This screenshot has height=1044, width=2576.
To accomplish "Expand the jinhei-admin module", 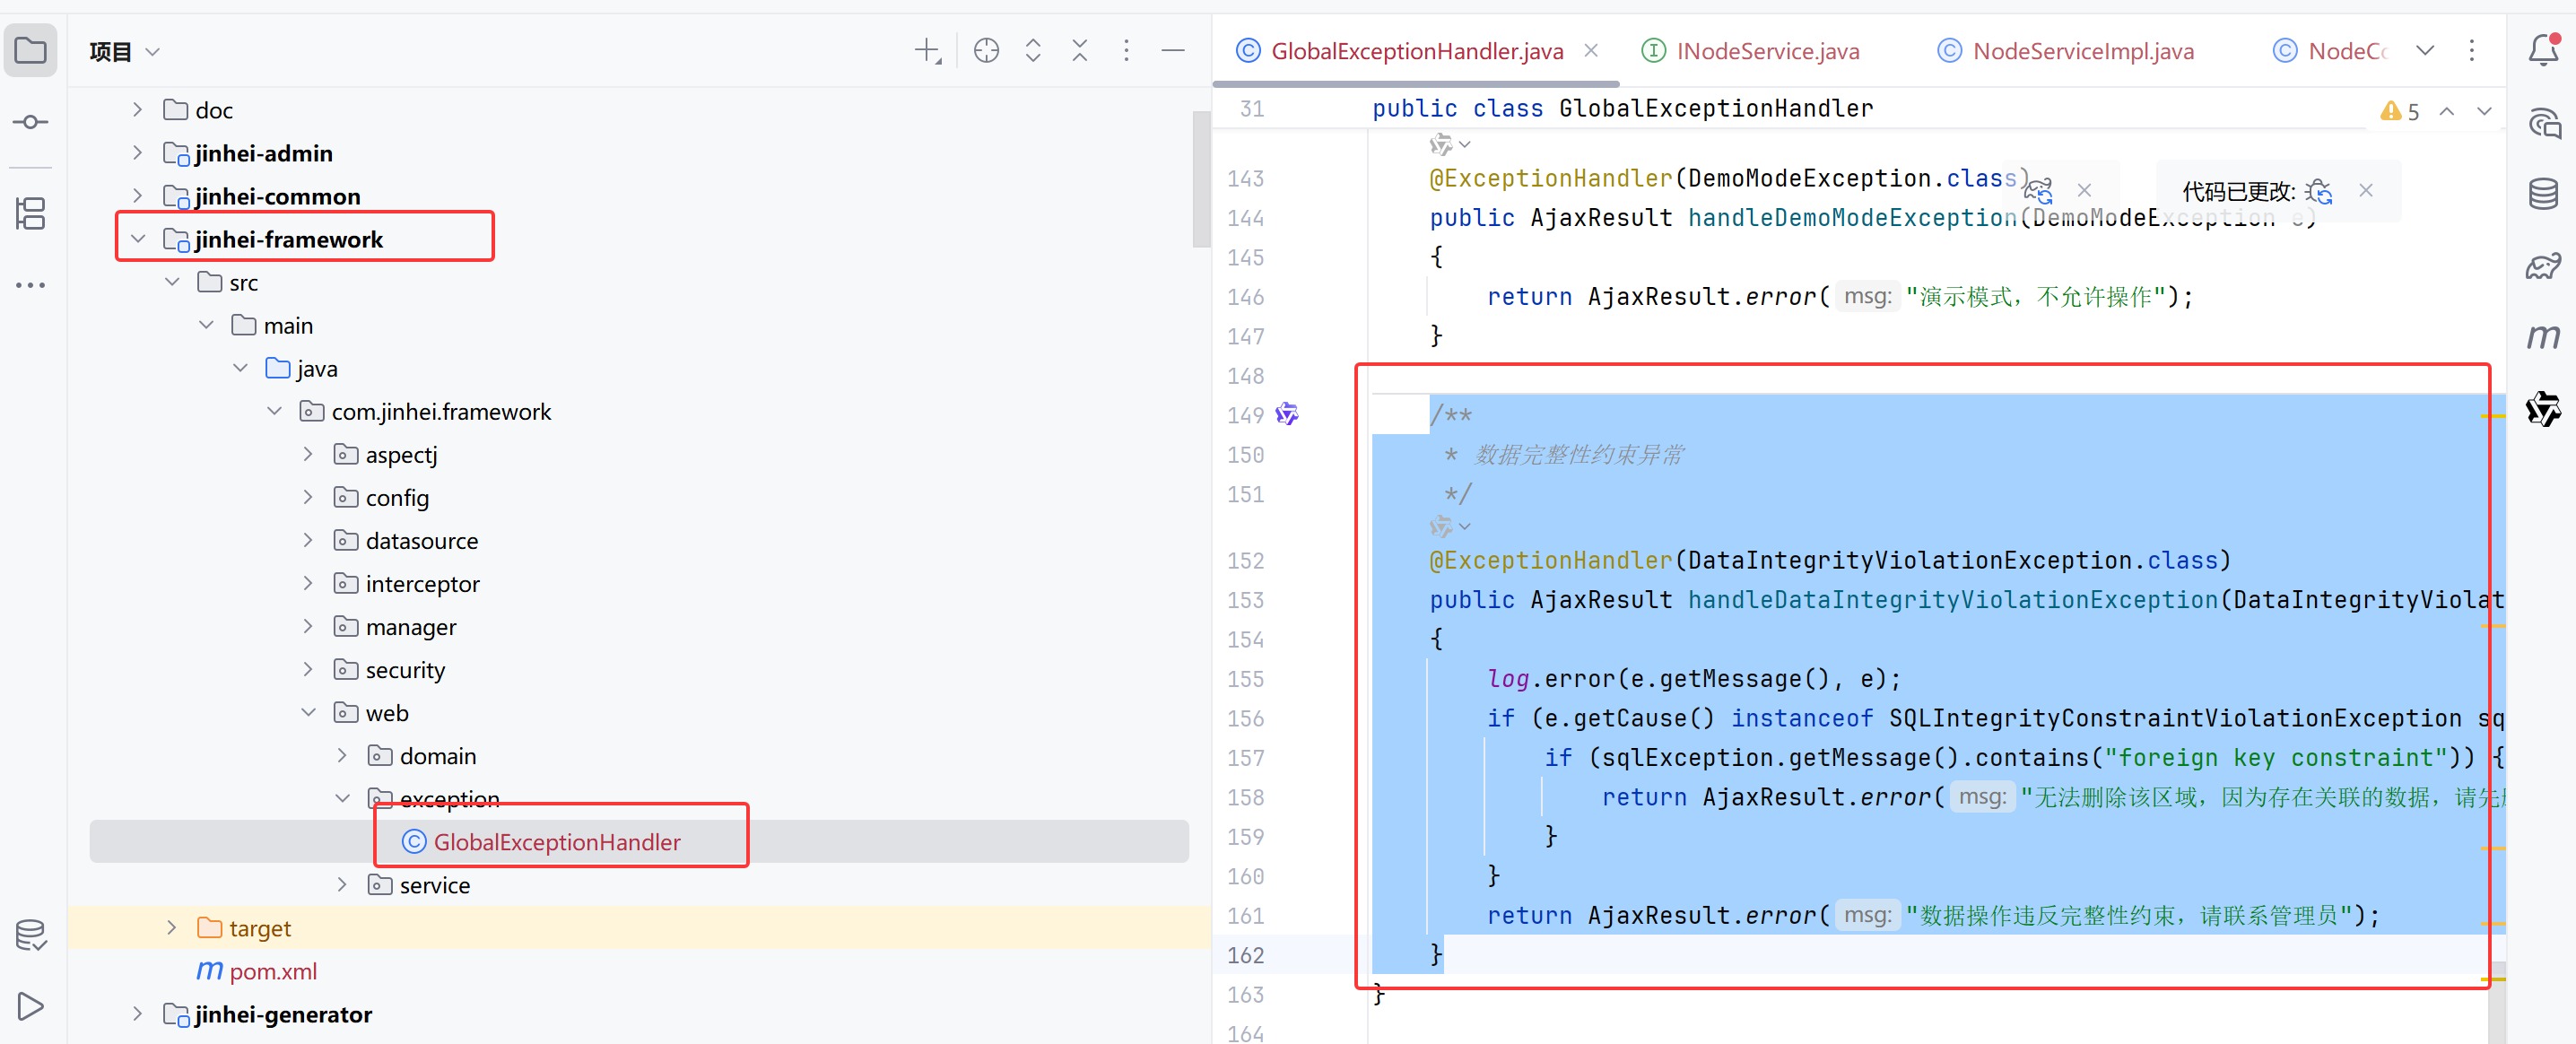I will [138, 153].
